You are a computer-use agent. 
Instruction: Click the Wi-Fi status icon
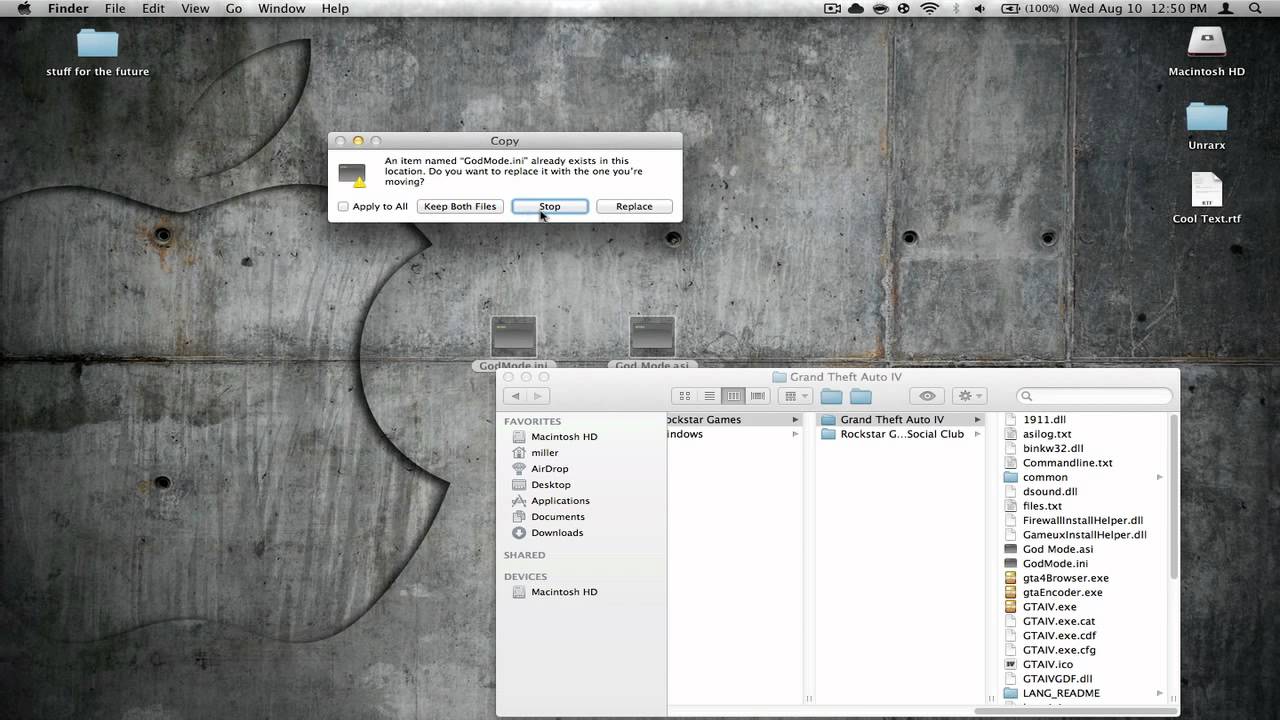tap(930, 9)
